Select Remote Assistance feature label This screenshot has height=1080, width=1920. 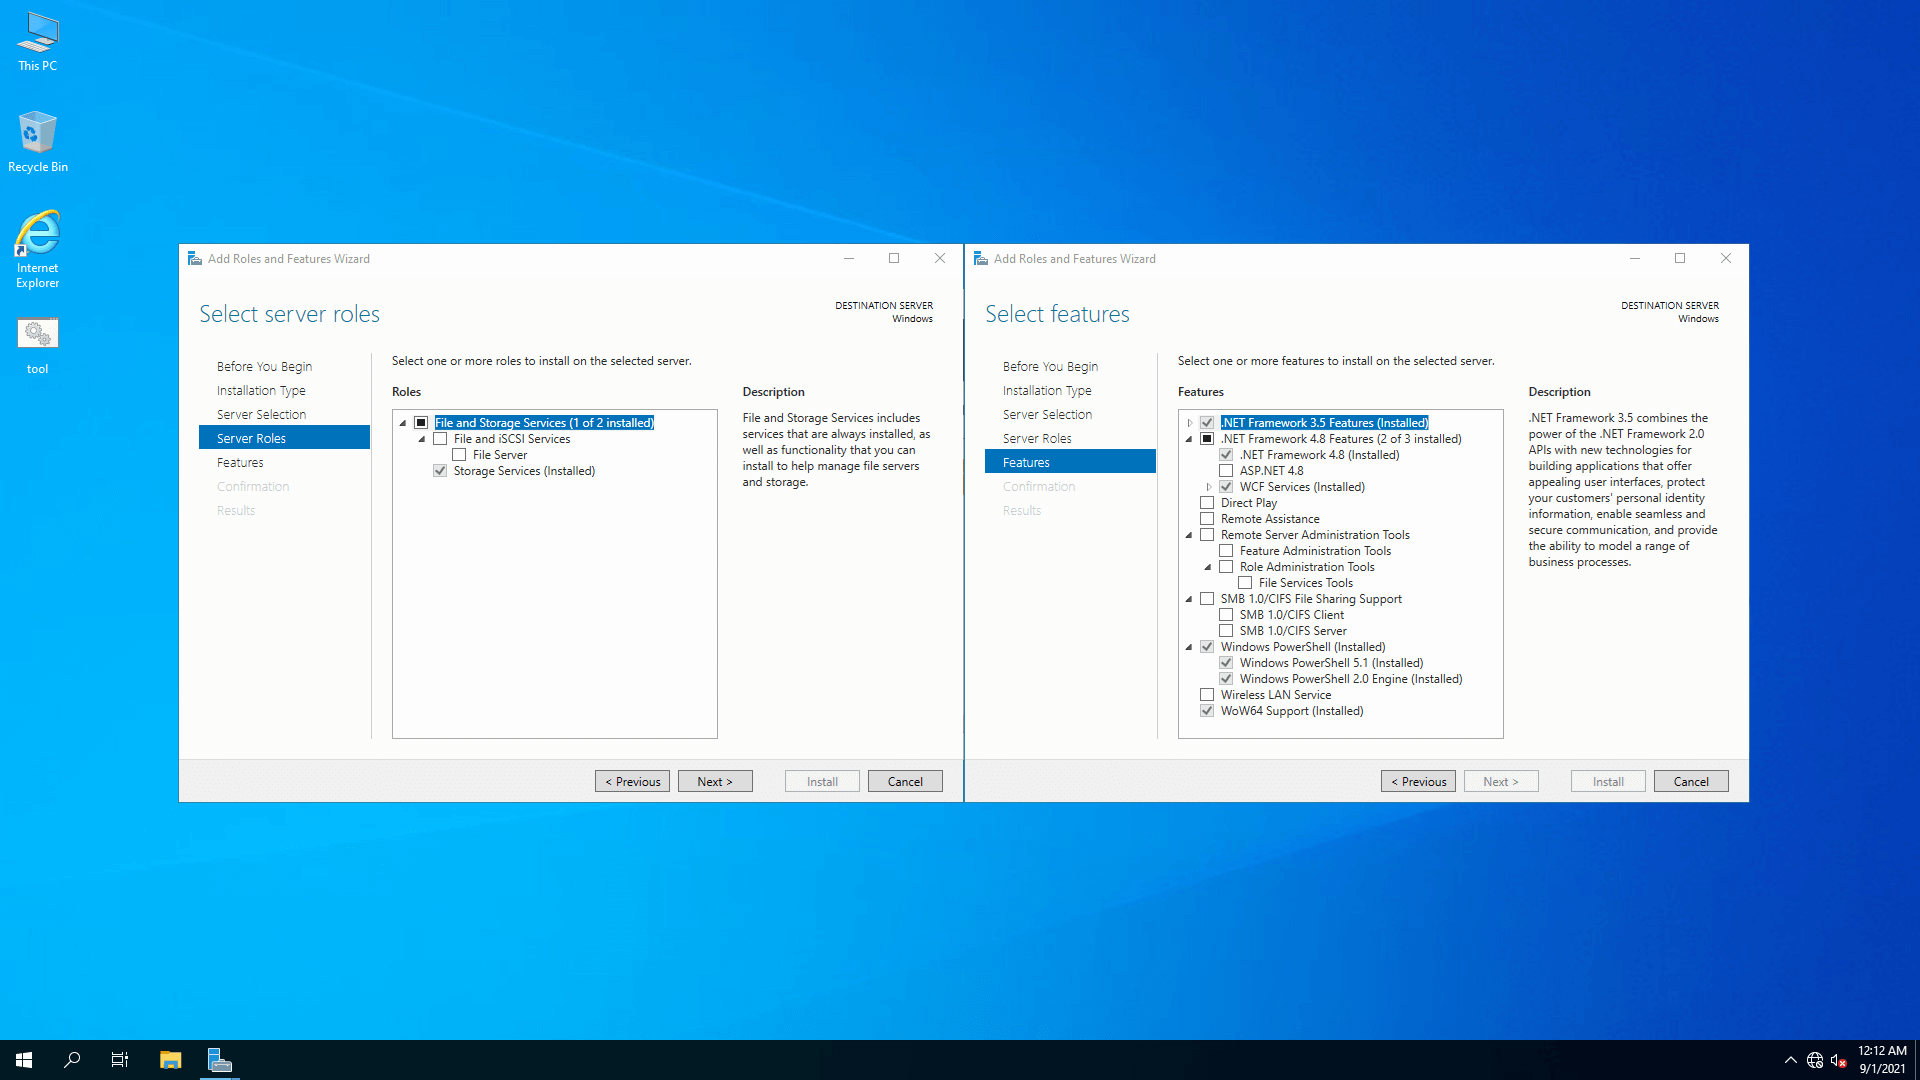(x=1269, y=519)
